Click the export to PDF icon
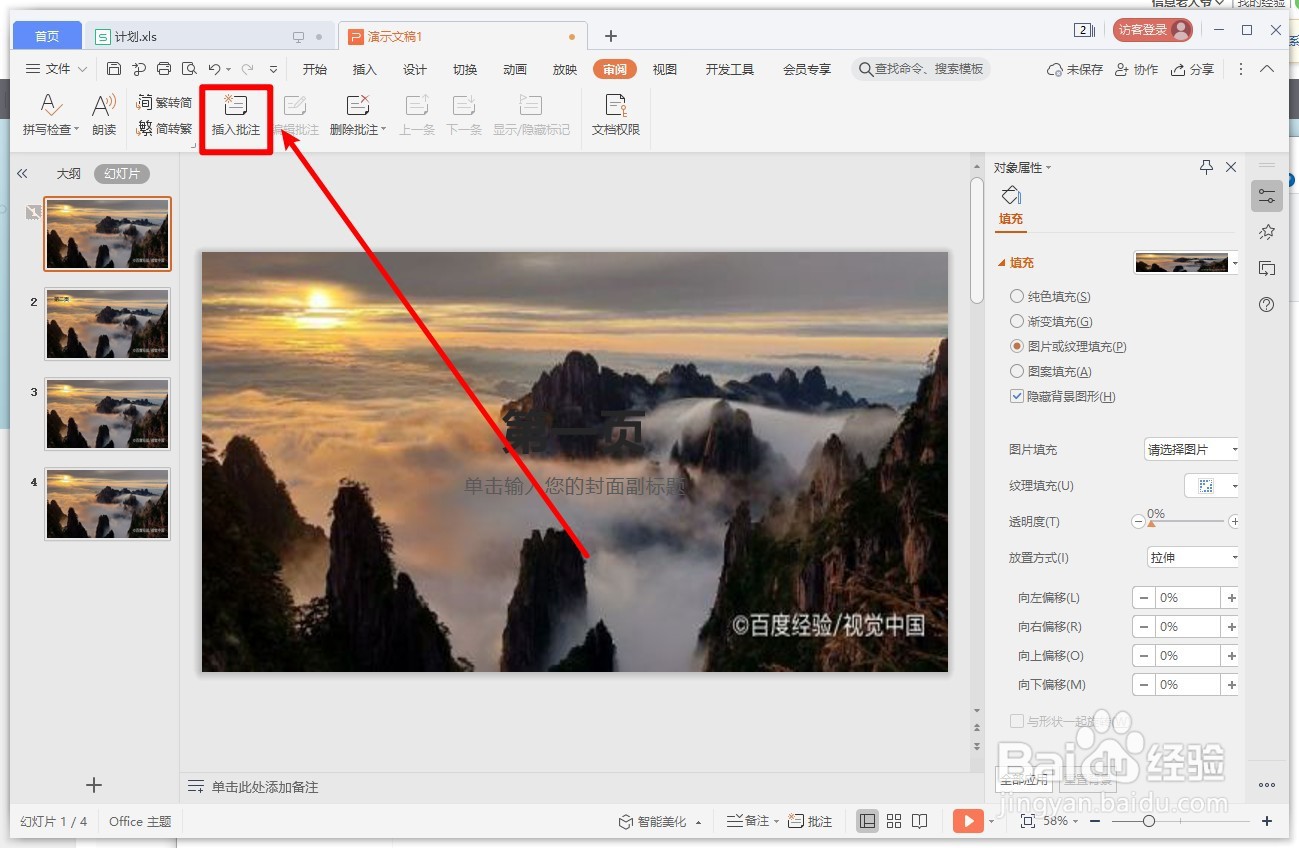Screen dimensions: 1299x848 pos(139,69)
